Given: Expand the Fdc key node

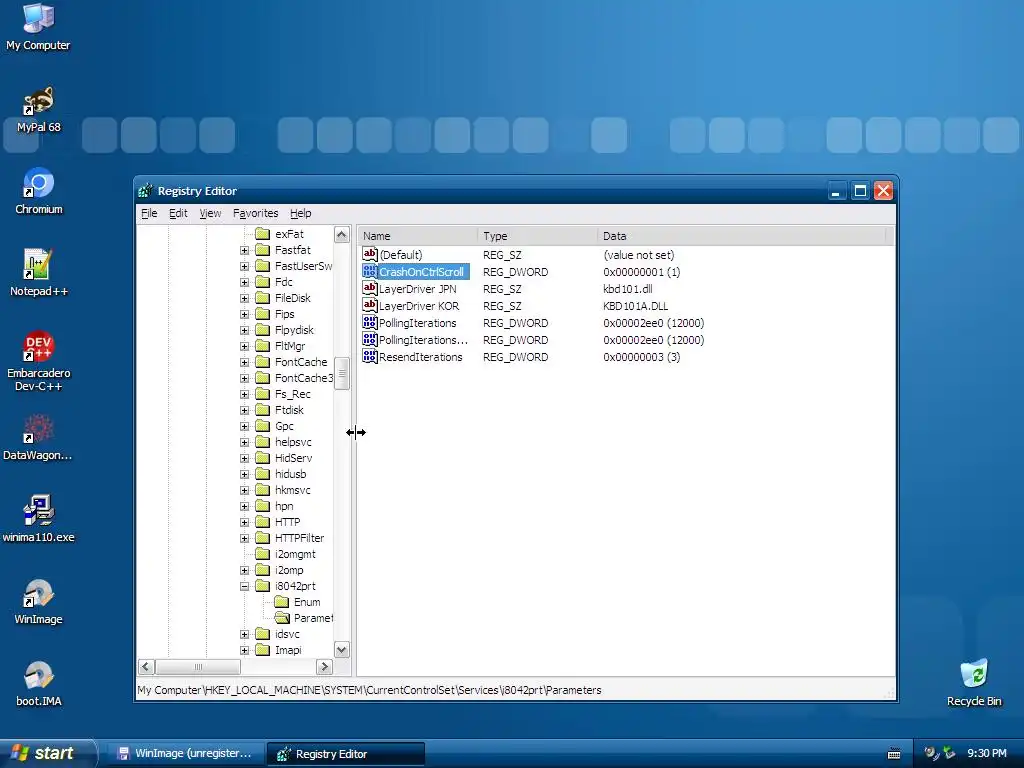Looking at the screenshot, I should point(244,282).
